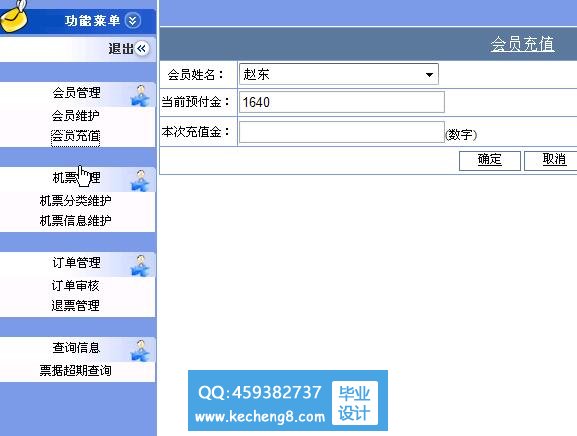Click the user icon beside 查询信息
This screenshot has height=436, width=577.
pyautogui.click(x=140, y=350)
